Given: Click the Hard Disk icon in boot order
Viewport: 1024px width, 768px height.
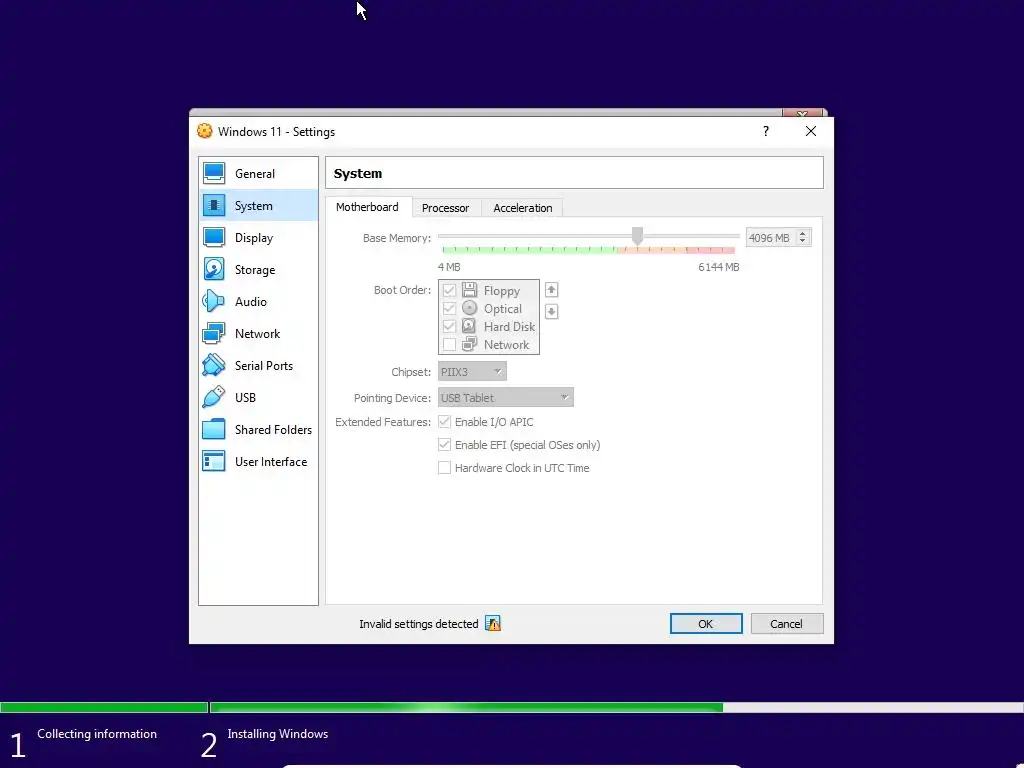Looking at the screenshot, I should 470,325.
